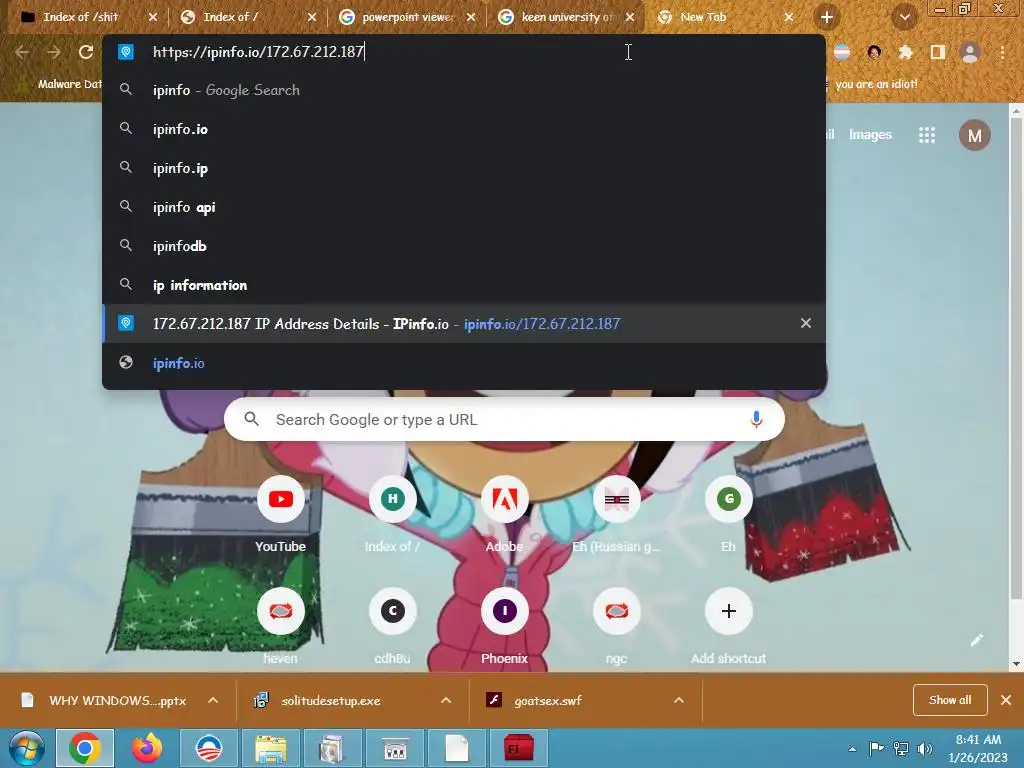Open Malware Dat bookmark

tap(70, 84)
